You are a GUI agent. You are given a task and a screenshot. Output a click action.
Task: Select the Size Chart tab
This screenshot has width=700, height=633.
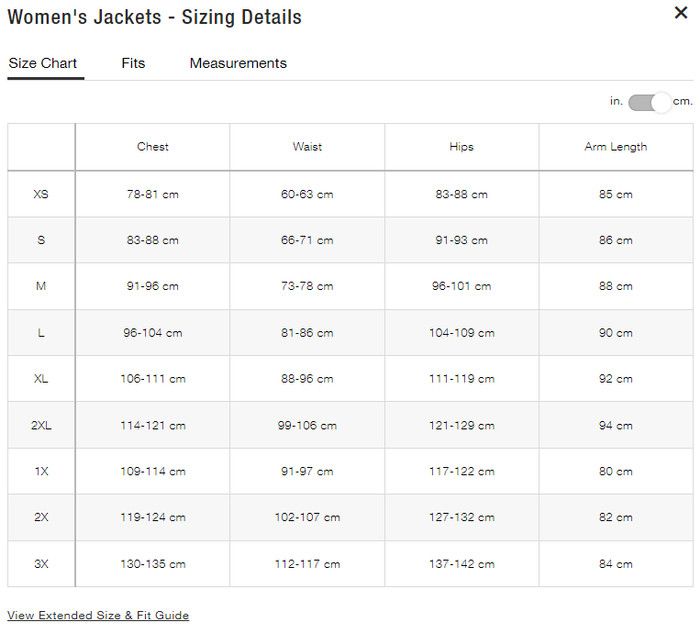coord(43,63)
